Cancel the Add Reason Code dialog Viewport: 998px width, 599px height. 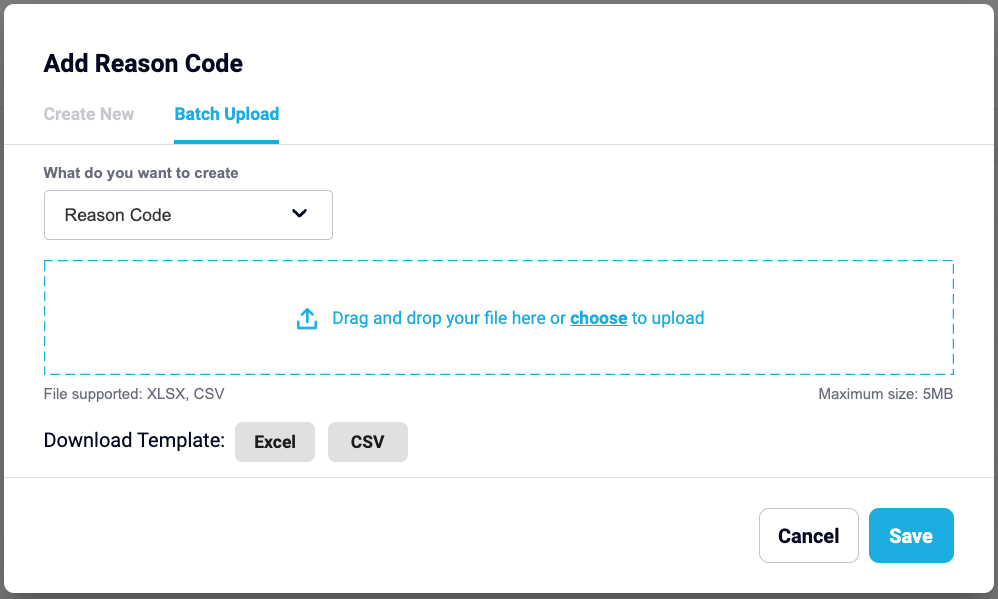pos(808,535)
